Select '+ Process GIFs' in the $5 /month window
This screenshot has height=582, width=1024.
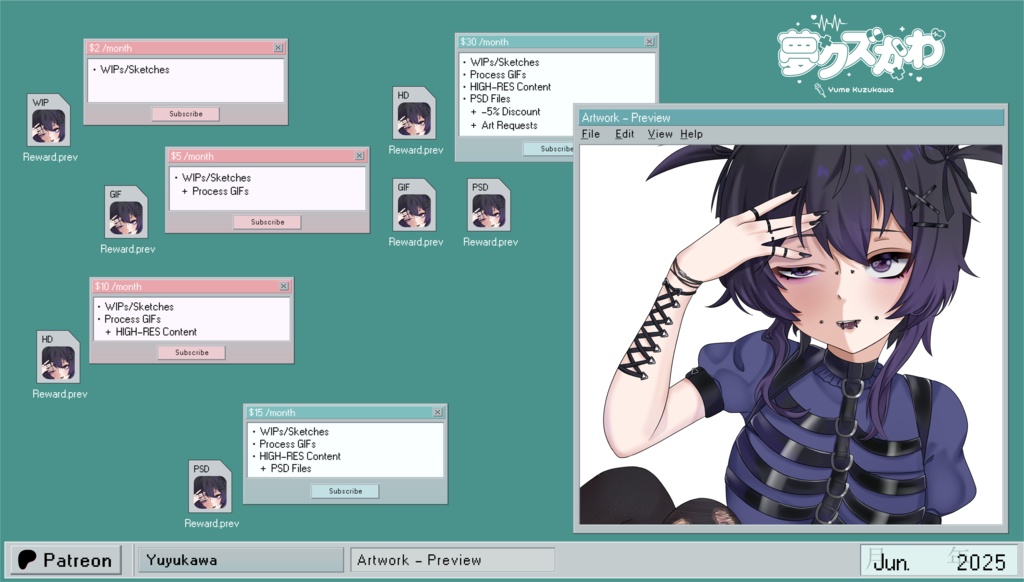215,191
